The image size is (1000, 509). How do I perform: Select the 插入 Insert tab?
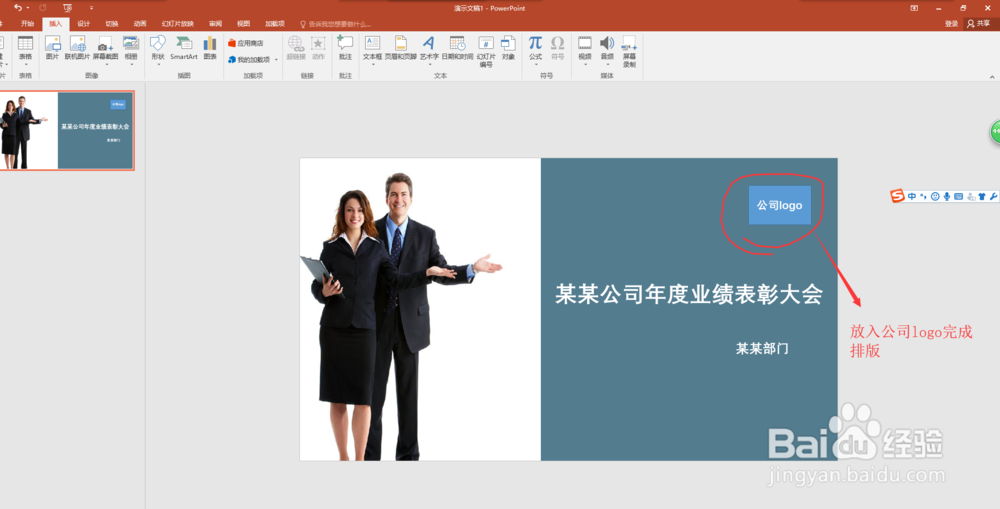coord(55,24)
